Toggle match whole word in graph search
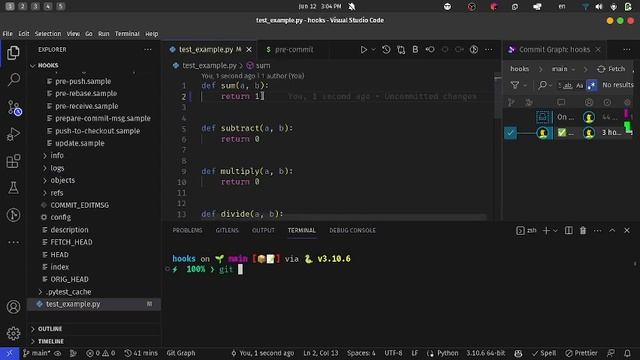640x360 pixels. click(567, 85)
